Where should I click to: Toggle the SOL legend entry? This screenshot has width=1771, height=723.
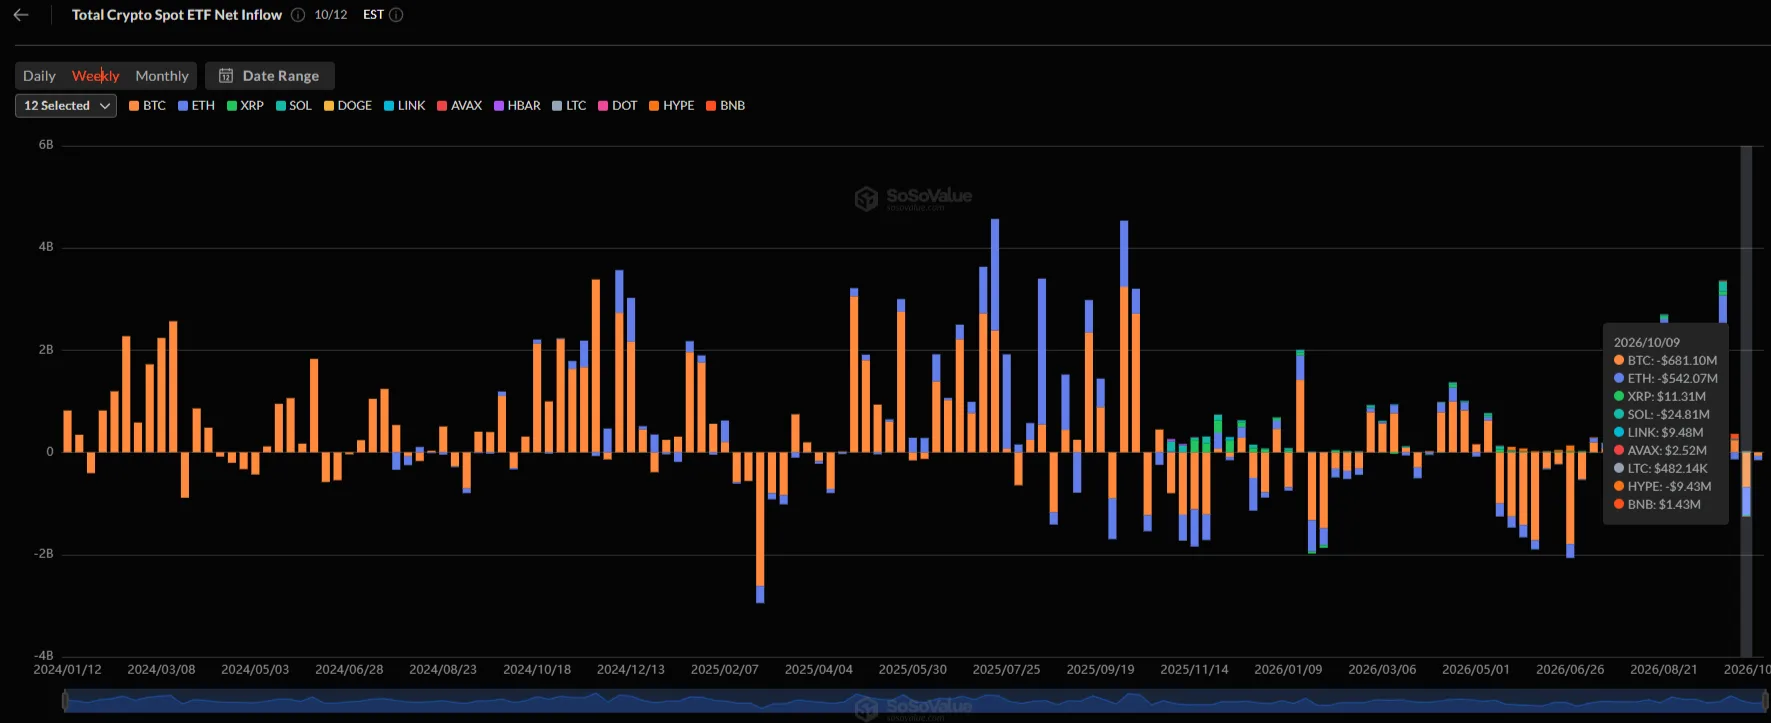click(294, 106)
